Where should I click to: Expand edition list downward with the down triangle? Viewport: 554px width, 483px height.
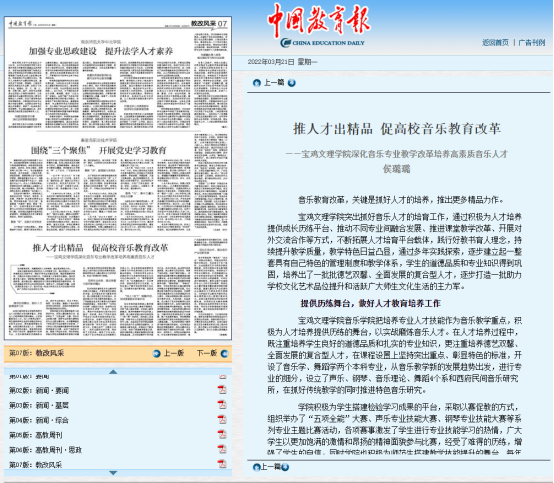pos(113,473)
